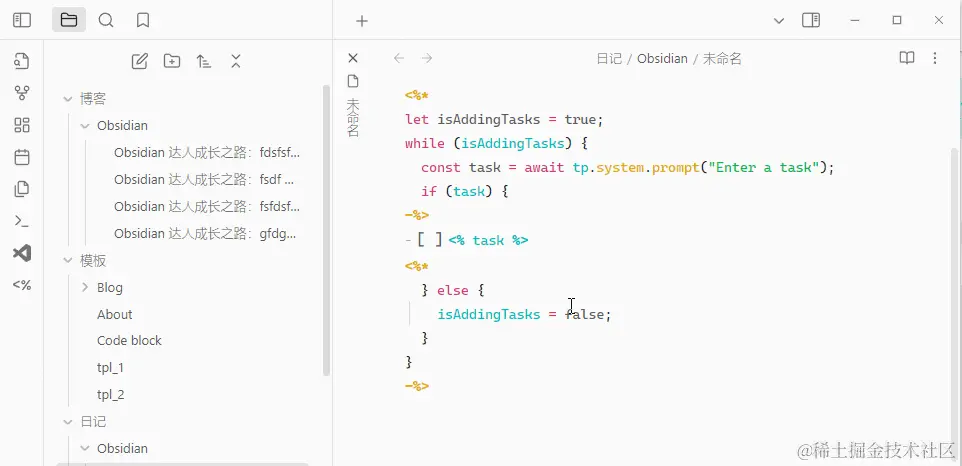The height and width of the screenshot is (466, 962).
Task: Open note ending with fsdf ...
Action: pyautogui.click(x=206, y=180)
